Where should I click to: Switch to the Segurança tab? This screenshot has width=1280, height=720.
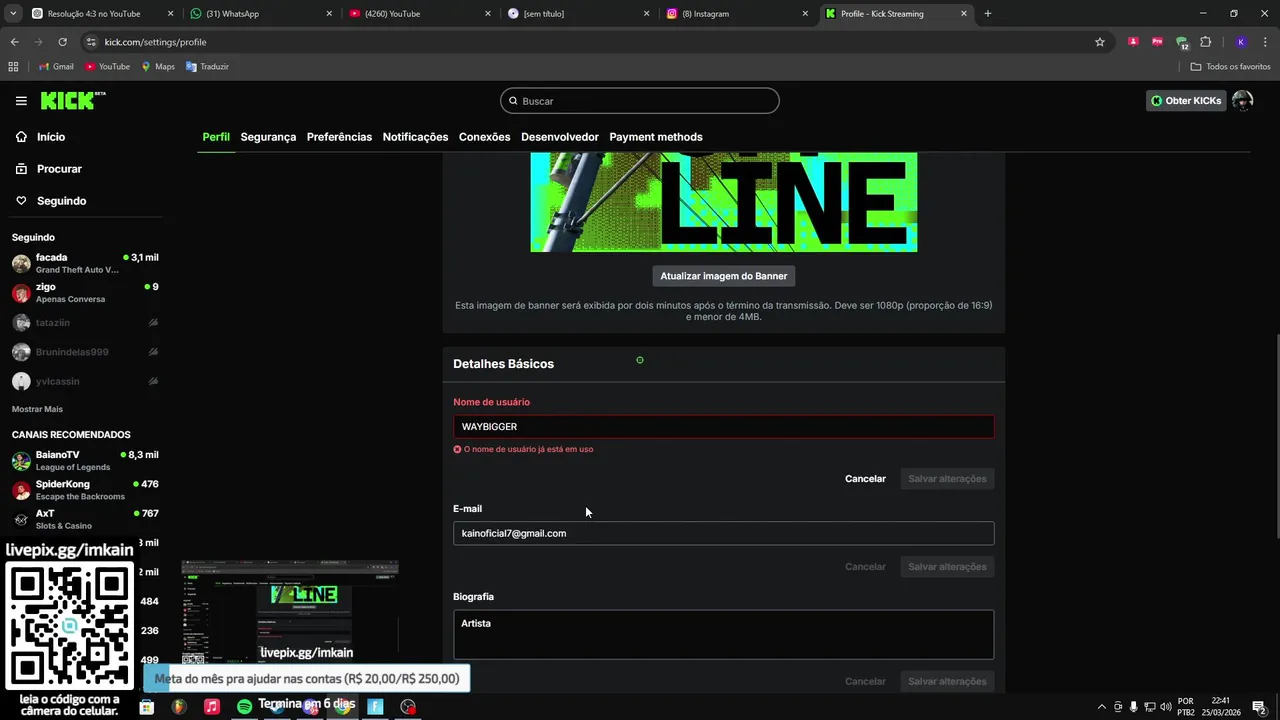tap(268, 137)
